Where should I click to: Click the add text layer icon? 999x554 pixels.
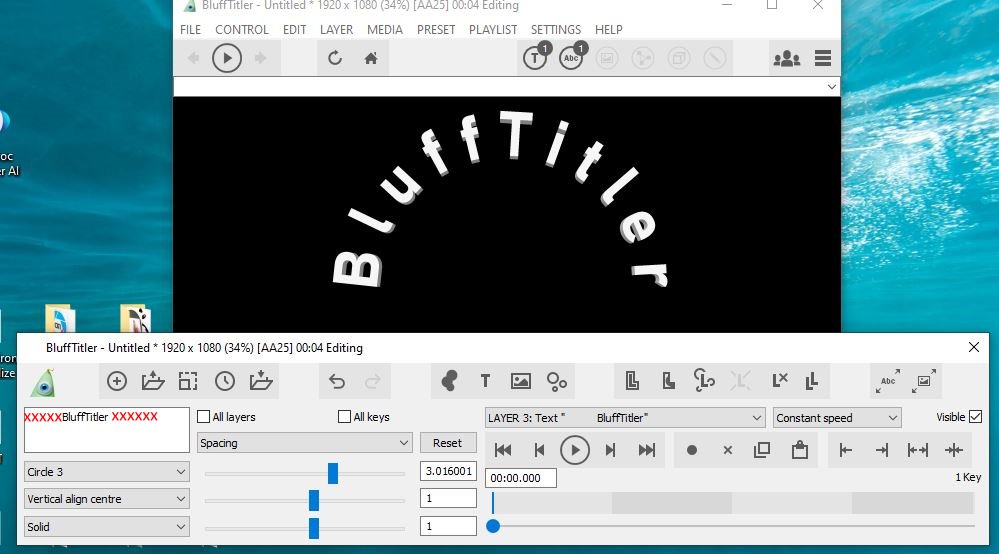point(485,381)
